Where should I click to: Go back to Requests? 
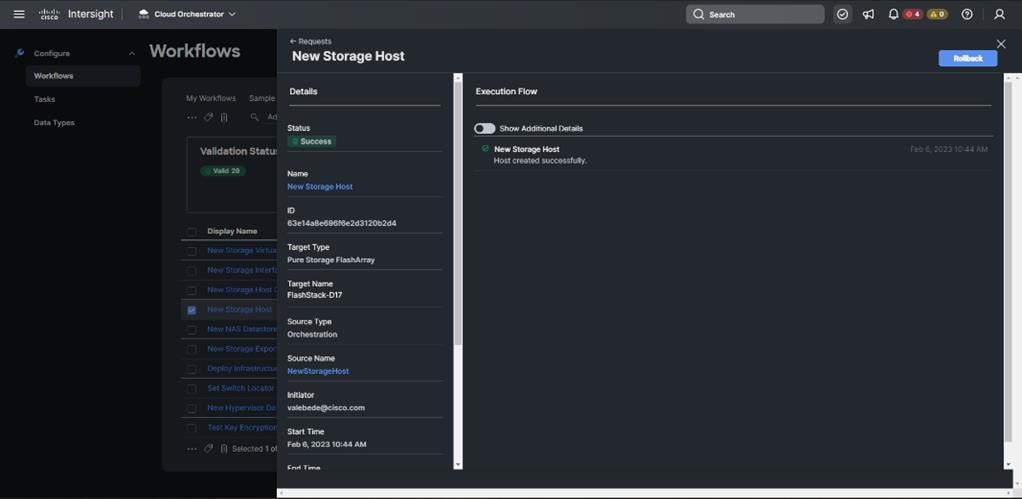point(310,41)
